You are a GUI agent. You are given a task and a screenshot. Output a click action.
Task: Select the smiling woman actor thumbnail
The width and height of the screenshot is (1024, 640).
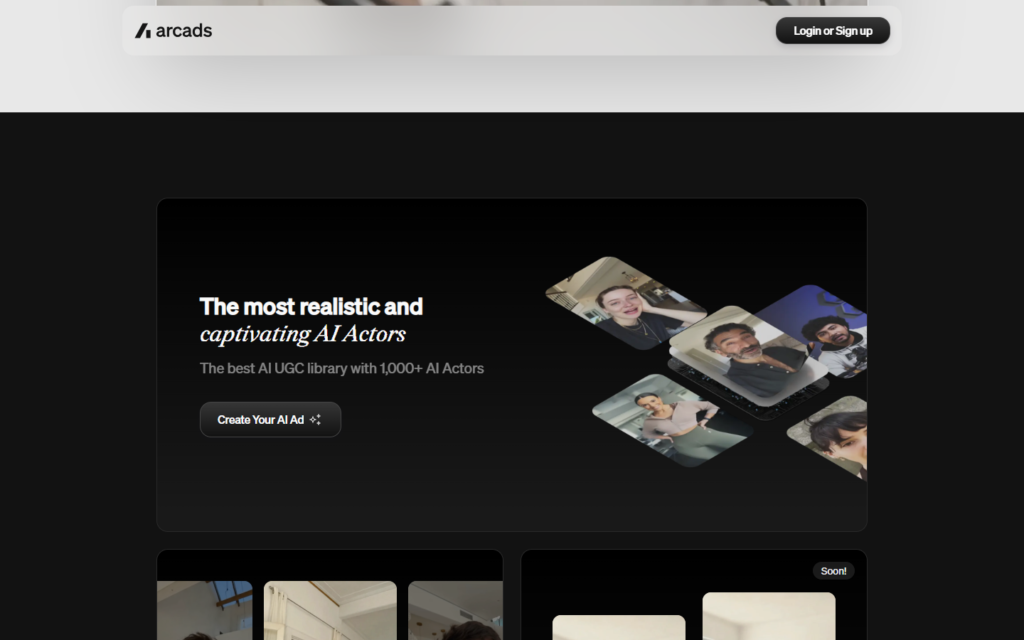click(626, 303)
